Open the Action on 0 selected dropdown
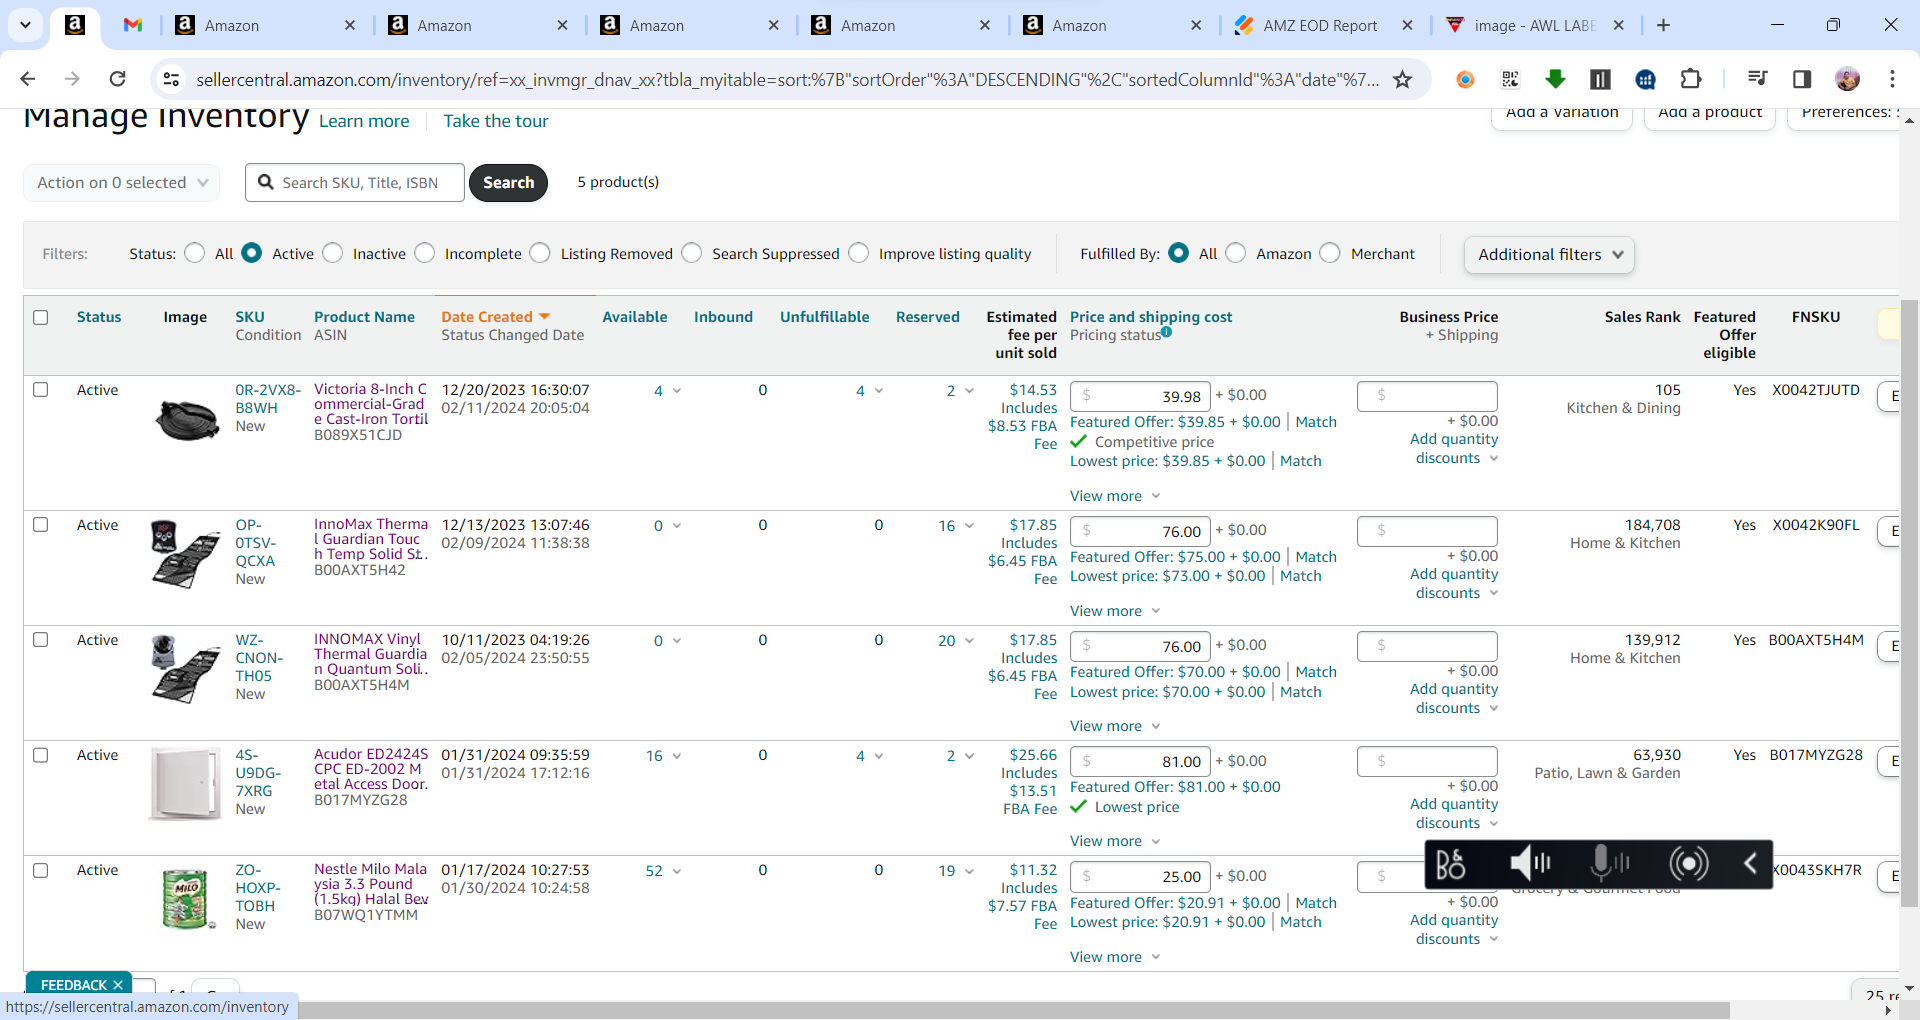Viewport: 1920px width, 1020px height. coord(121,182)
